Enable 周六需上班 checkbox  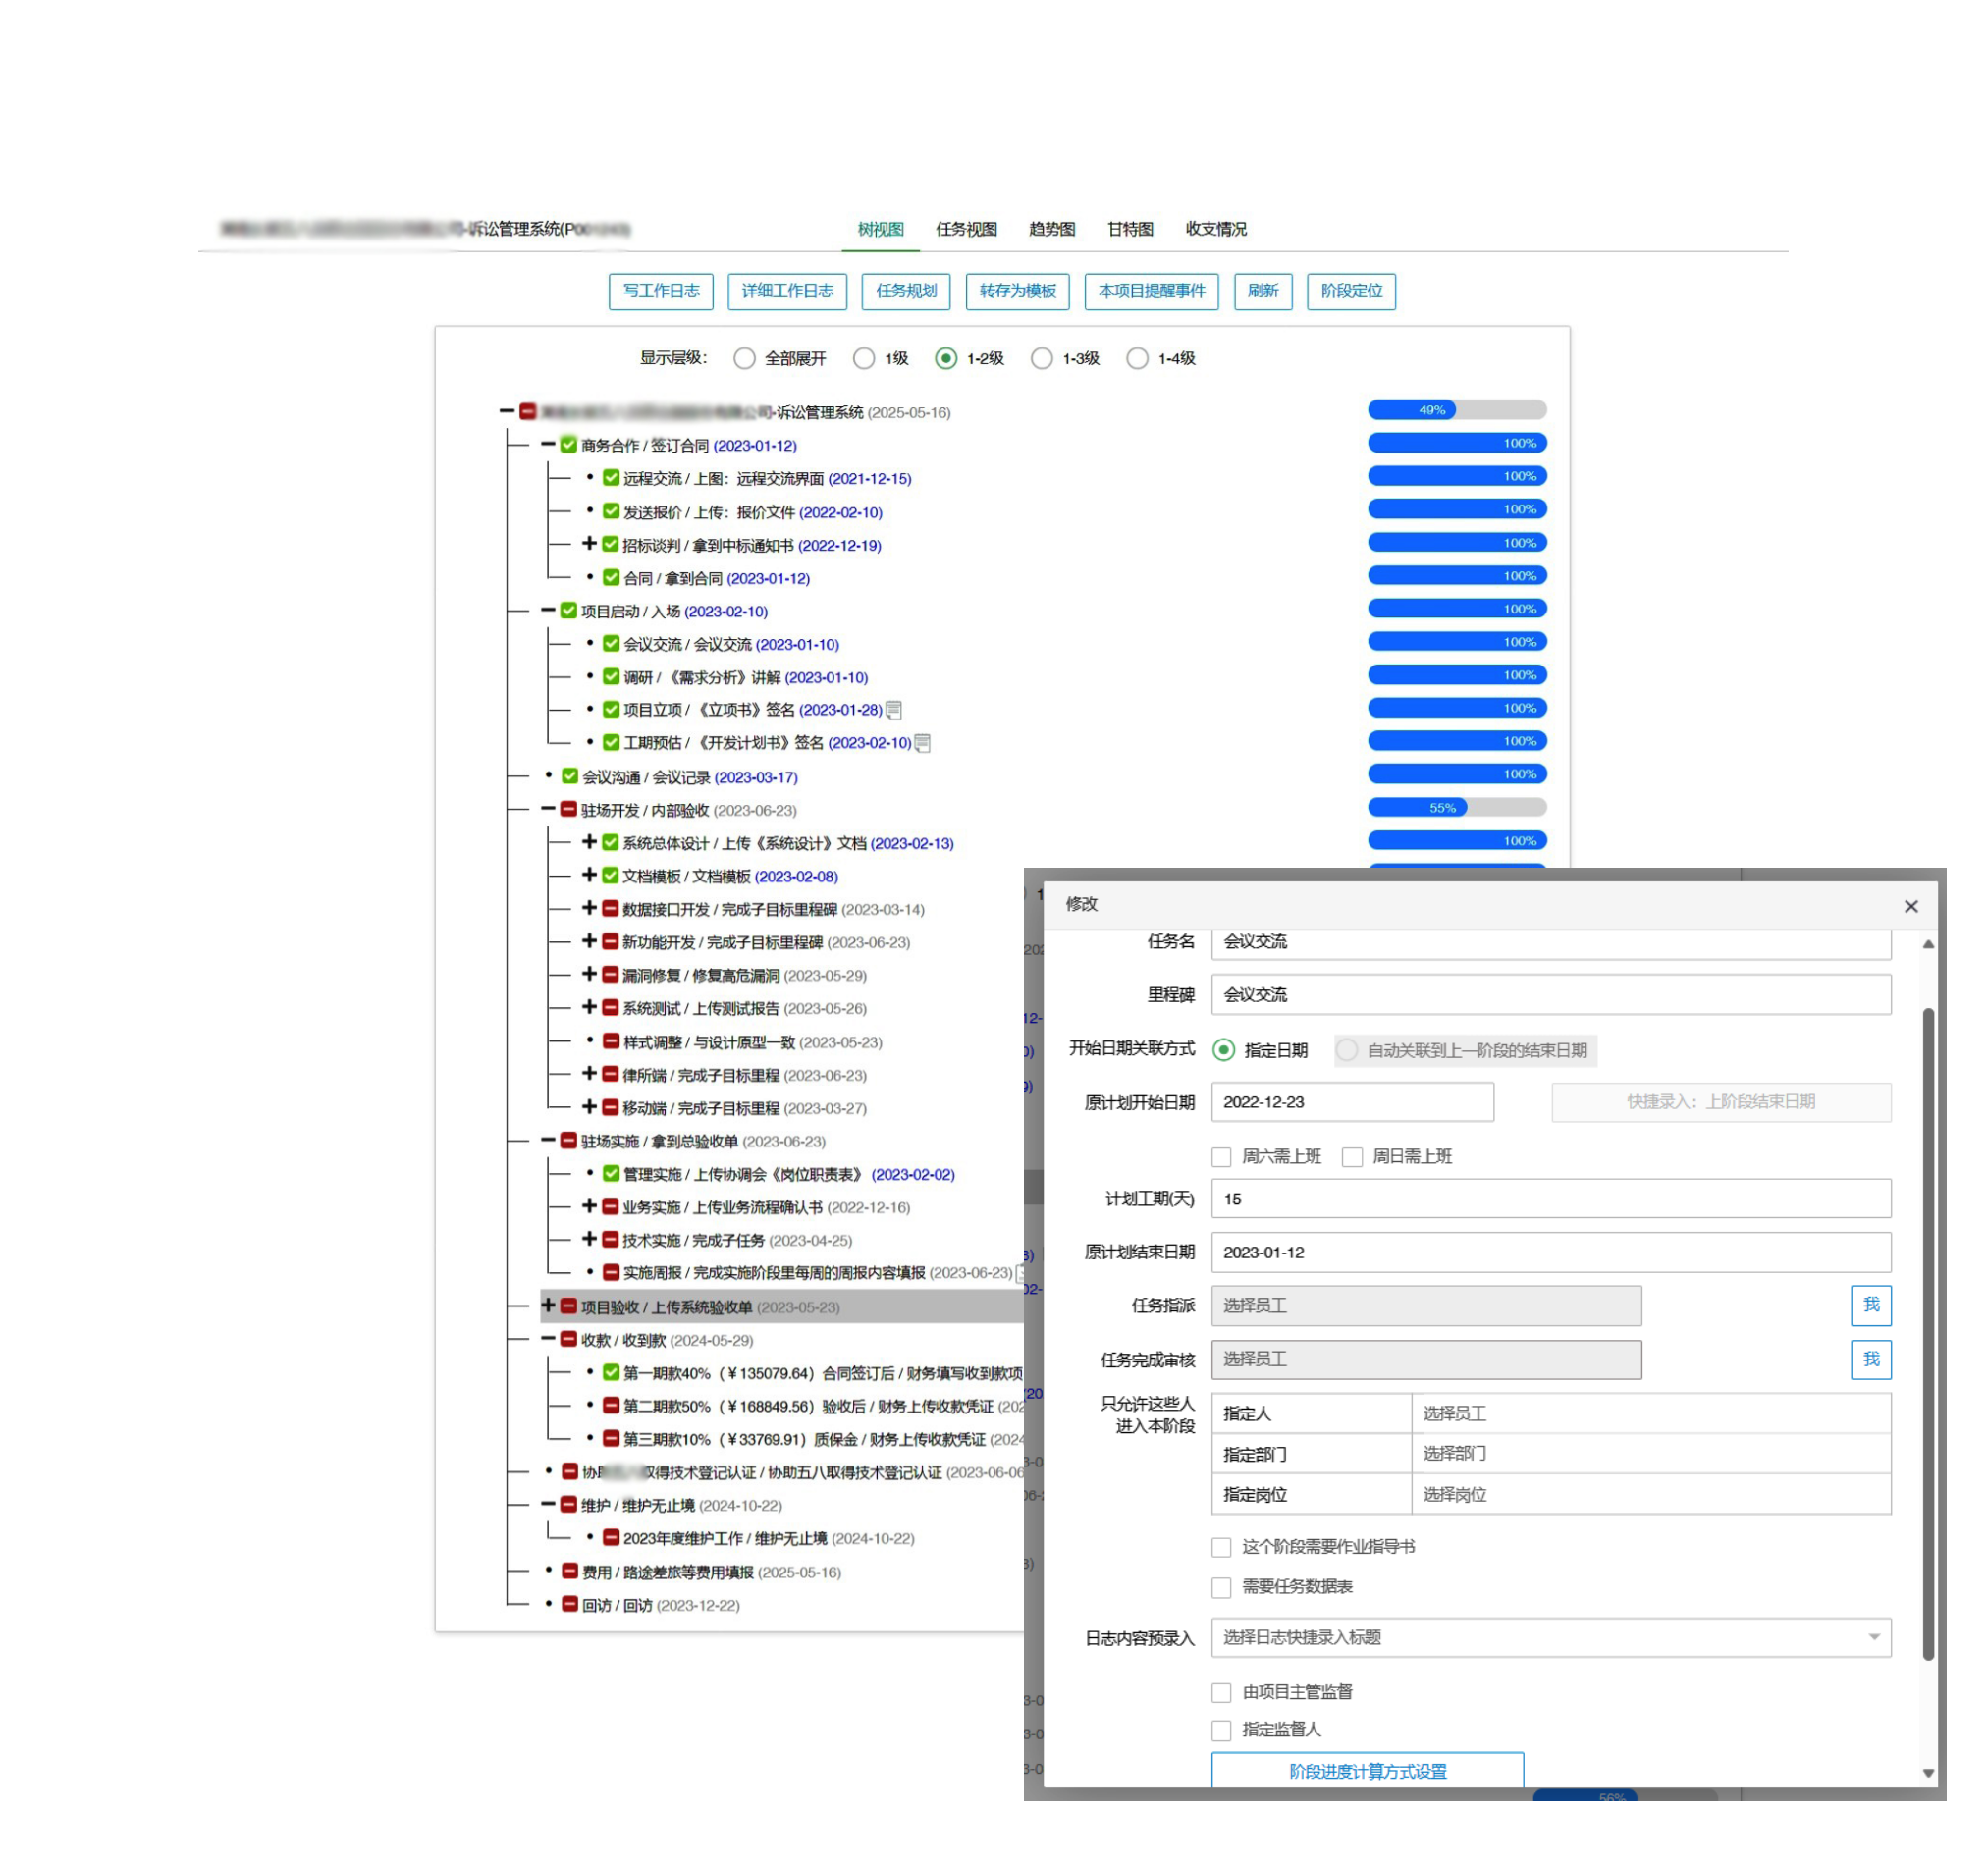(x=1221, y=1157)
